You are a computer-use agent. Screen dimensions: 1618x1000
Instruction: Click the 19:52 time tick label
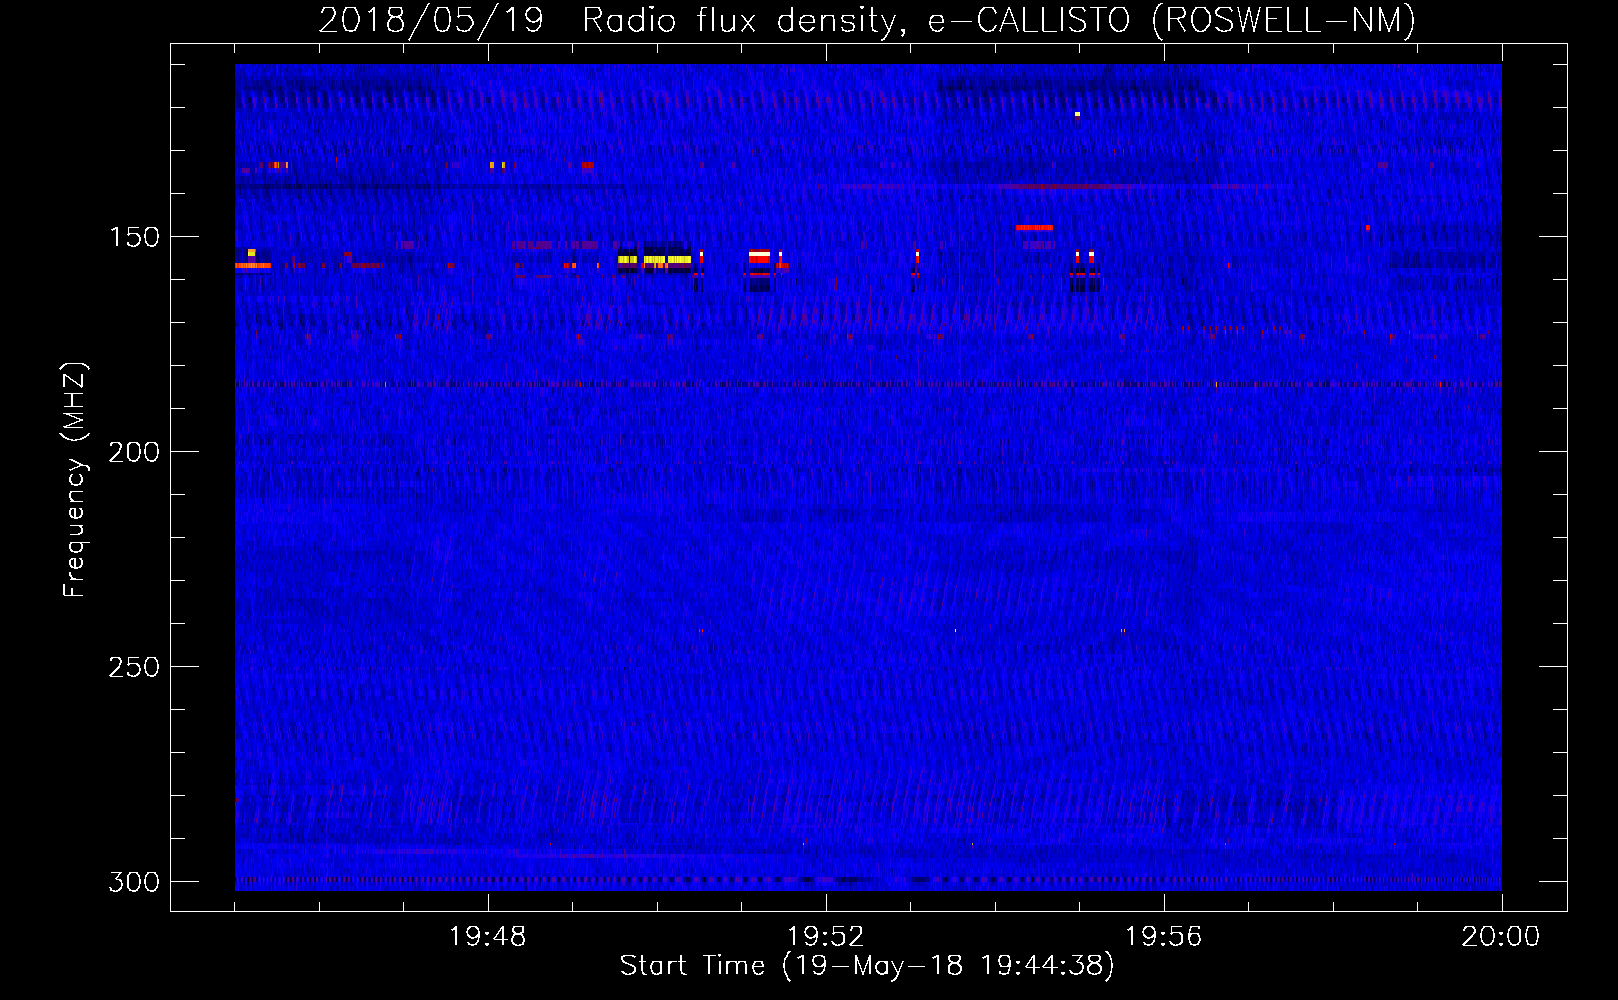coord(826,937)
